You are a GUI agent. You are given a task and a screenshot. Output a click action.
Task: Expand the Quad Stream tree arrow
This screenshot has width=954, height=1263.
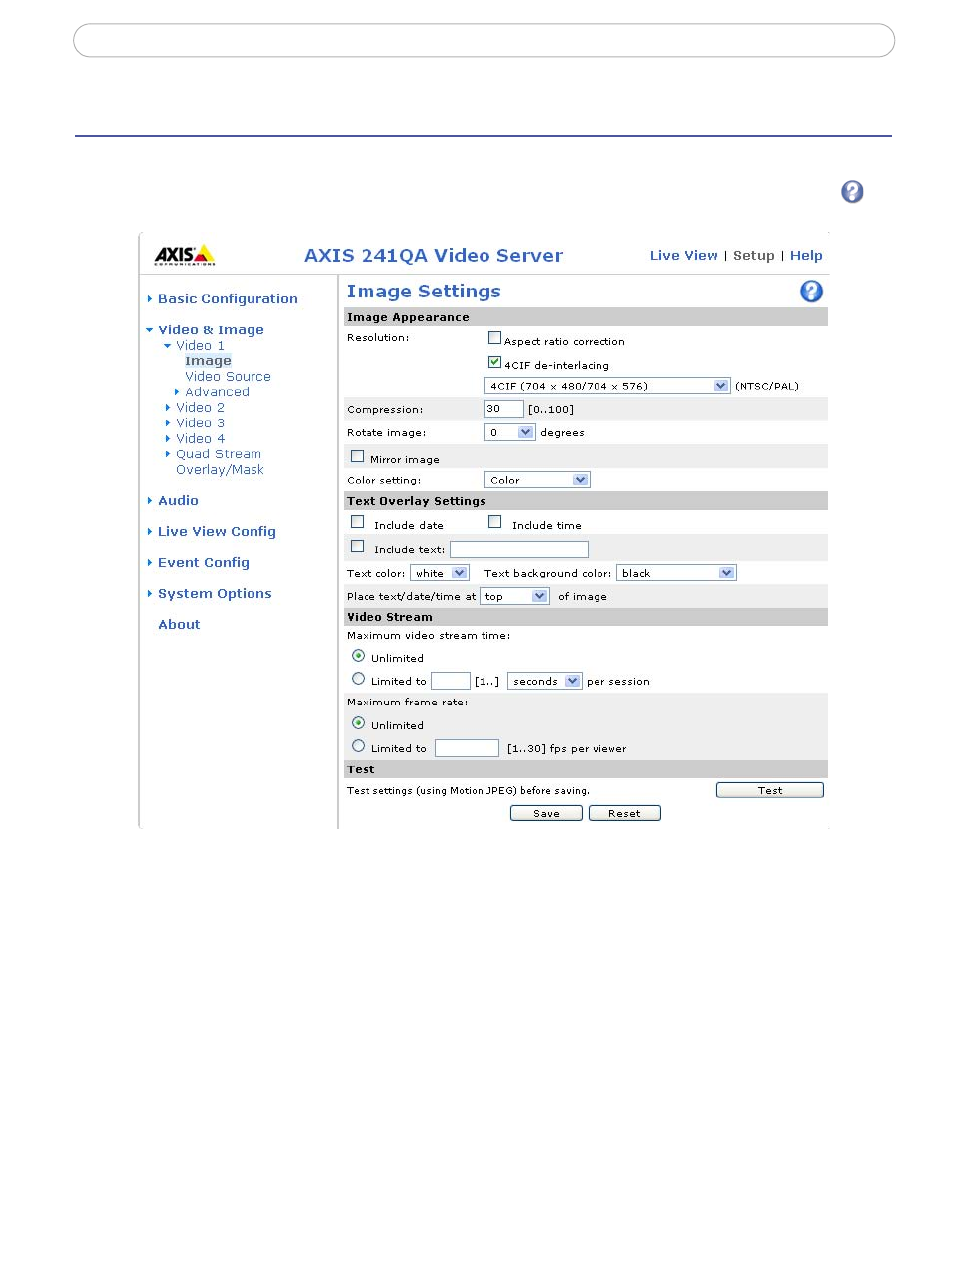pyautogui.click(x=168, y=454)
